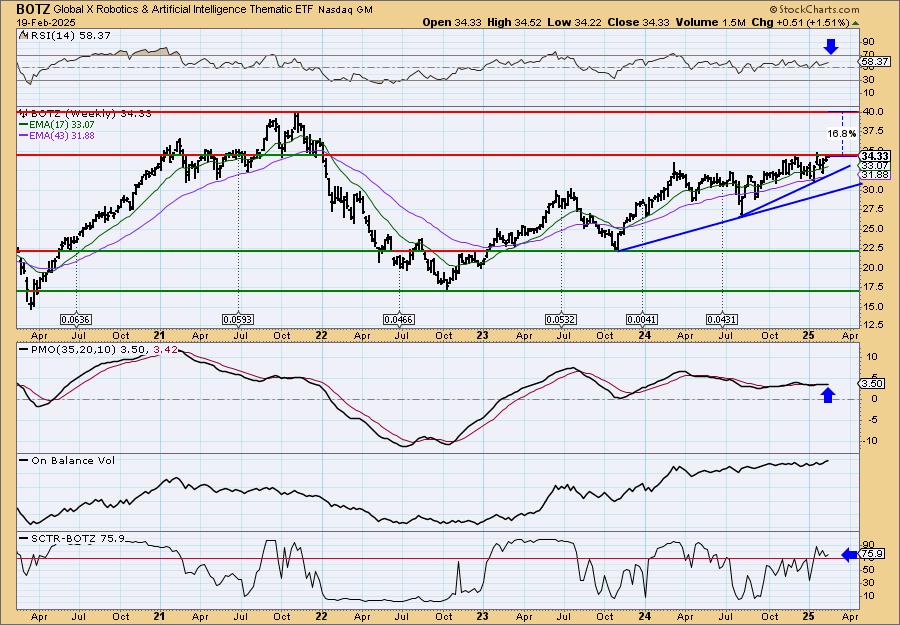Viewport: 900px width, 625px height.
Task: Click the '0.0431' distribution marker label
Action: click(x=722, y=319)
